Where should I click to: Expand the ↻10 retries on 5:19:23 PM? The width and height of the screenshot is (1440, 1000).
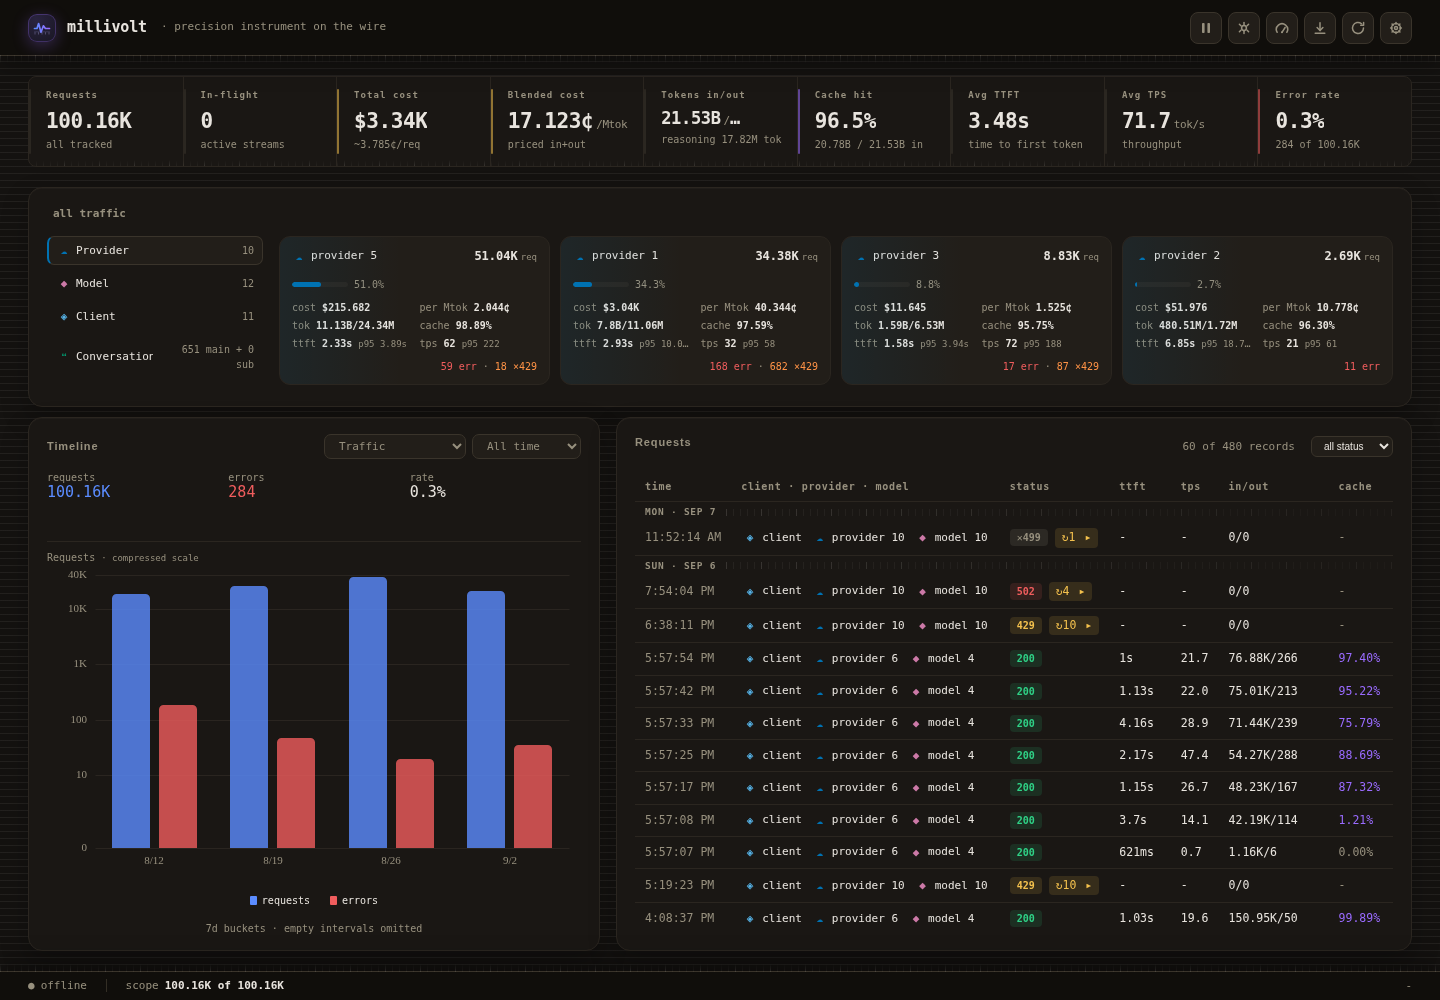[1074, 886]
